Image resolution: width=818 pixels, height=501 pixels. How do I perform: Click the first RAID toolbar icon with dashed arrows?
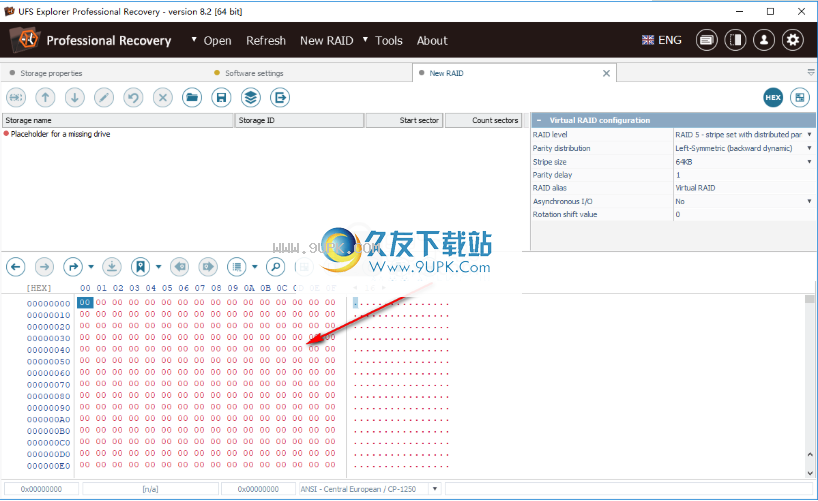click(16, 98)
